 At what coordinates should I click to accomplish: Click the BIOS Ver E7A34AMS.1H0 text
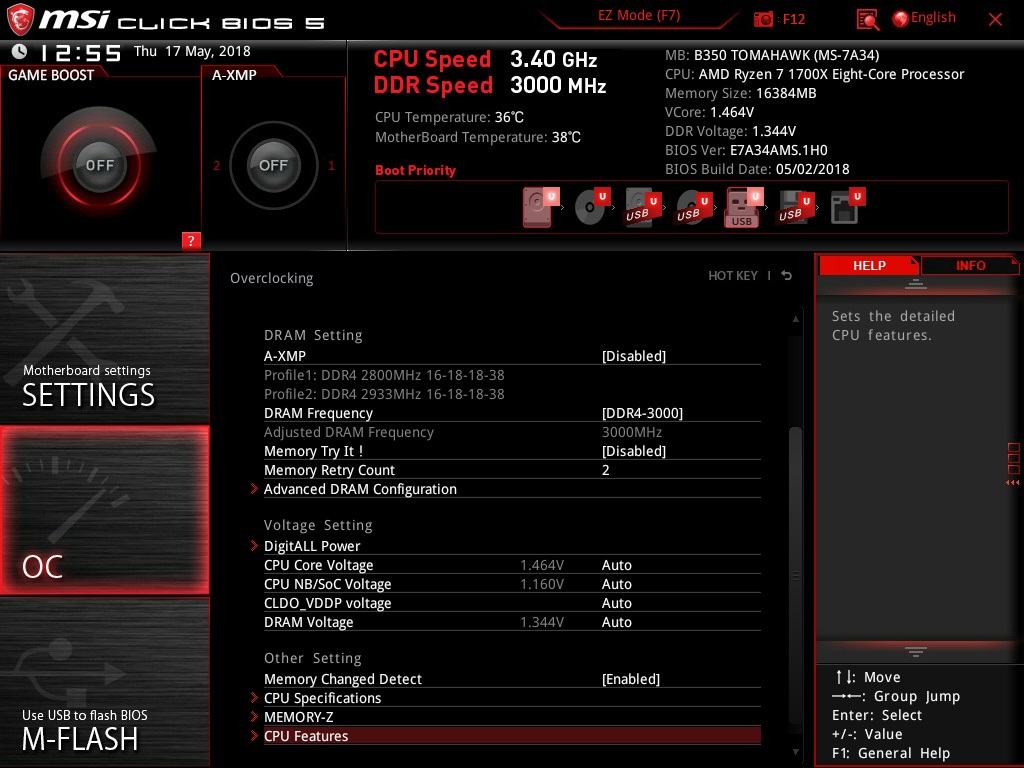[x=746, y=150]
